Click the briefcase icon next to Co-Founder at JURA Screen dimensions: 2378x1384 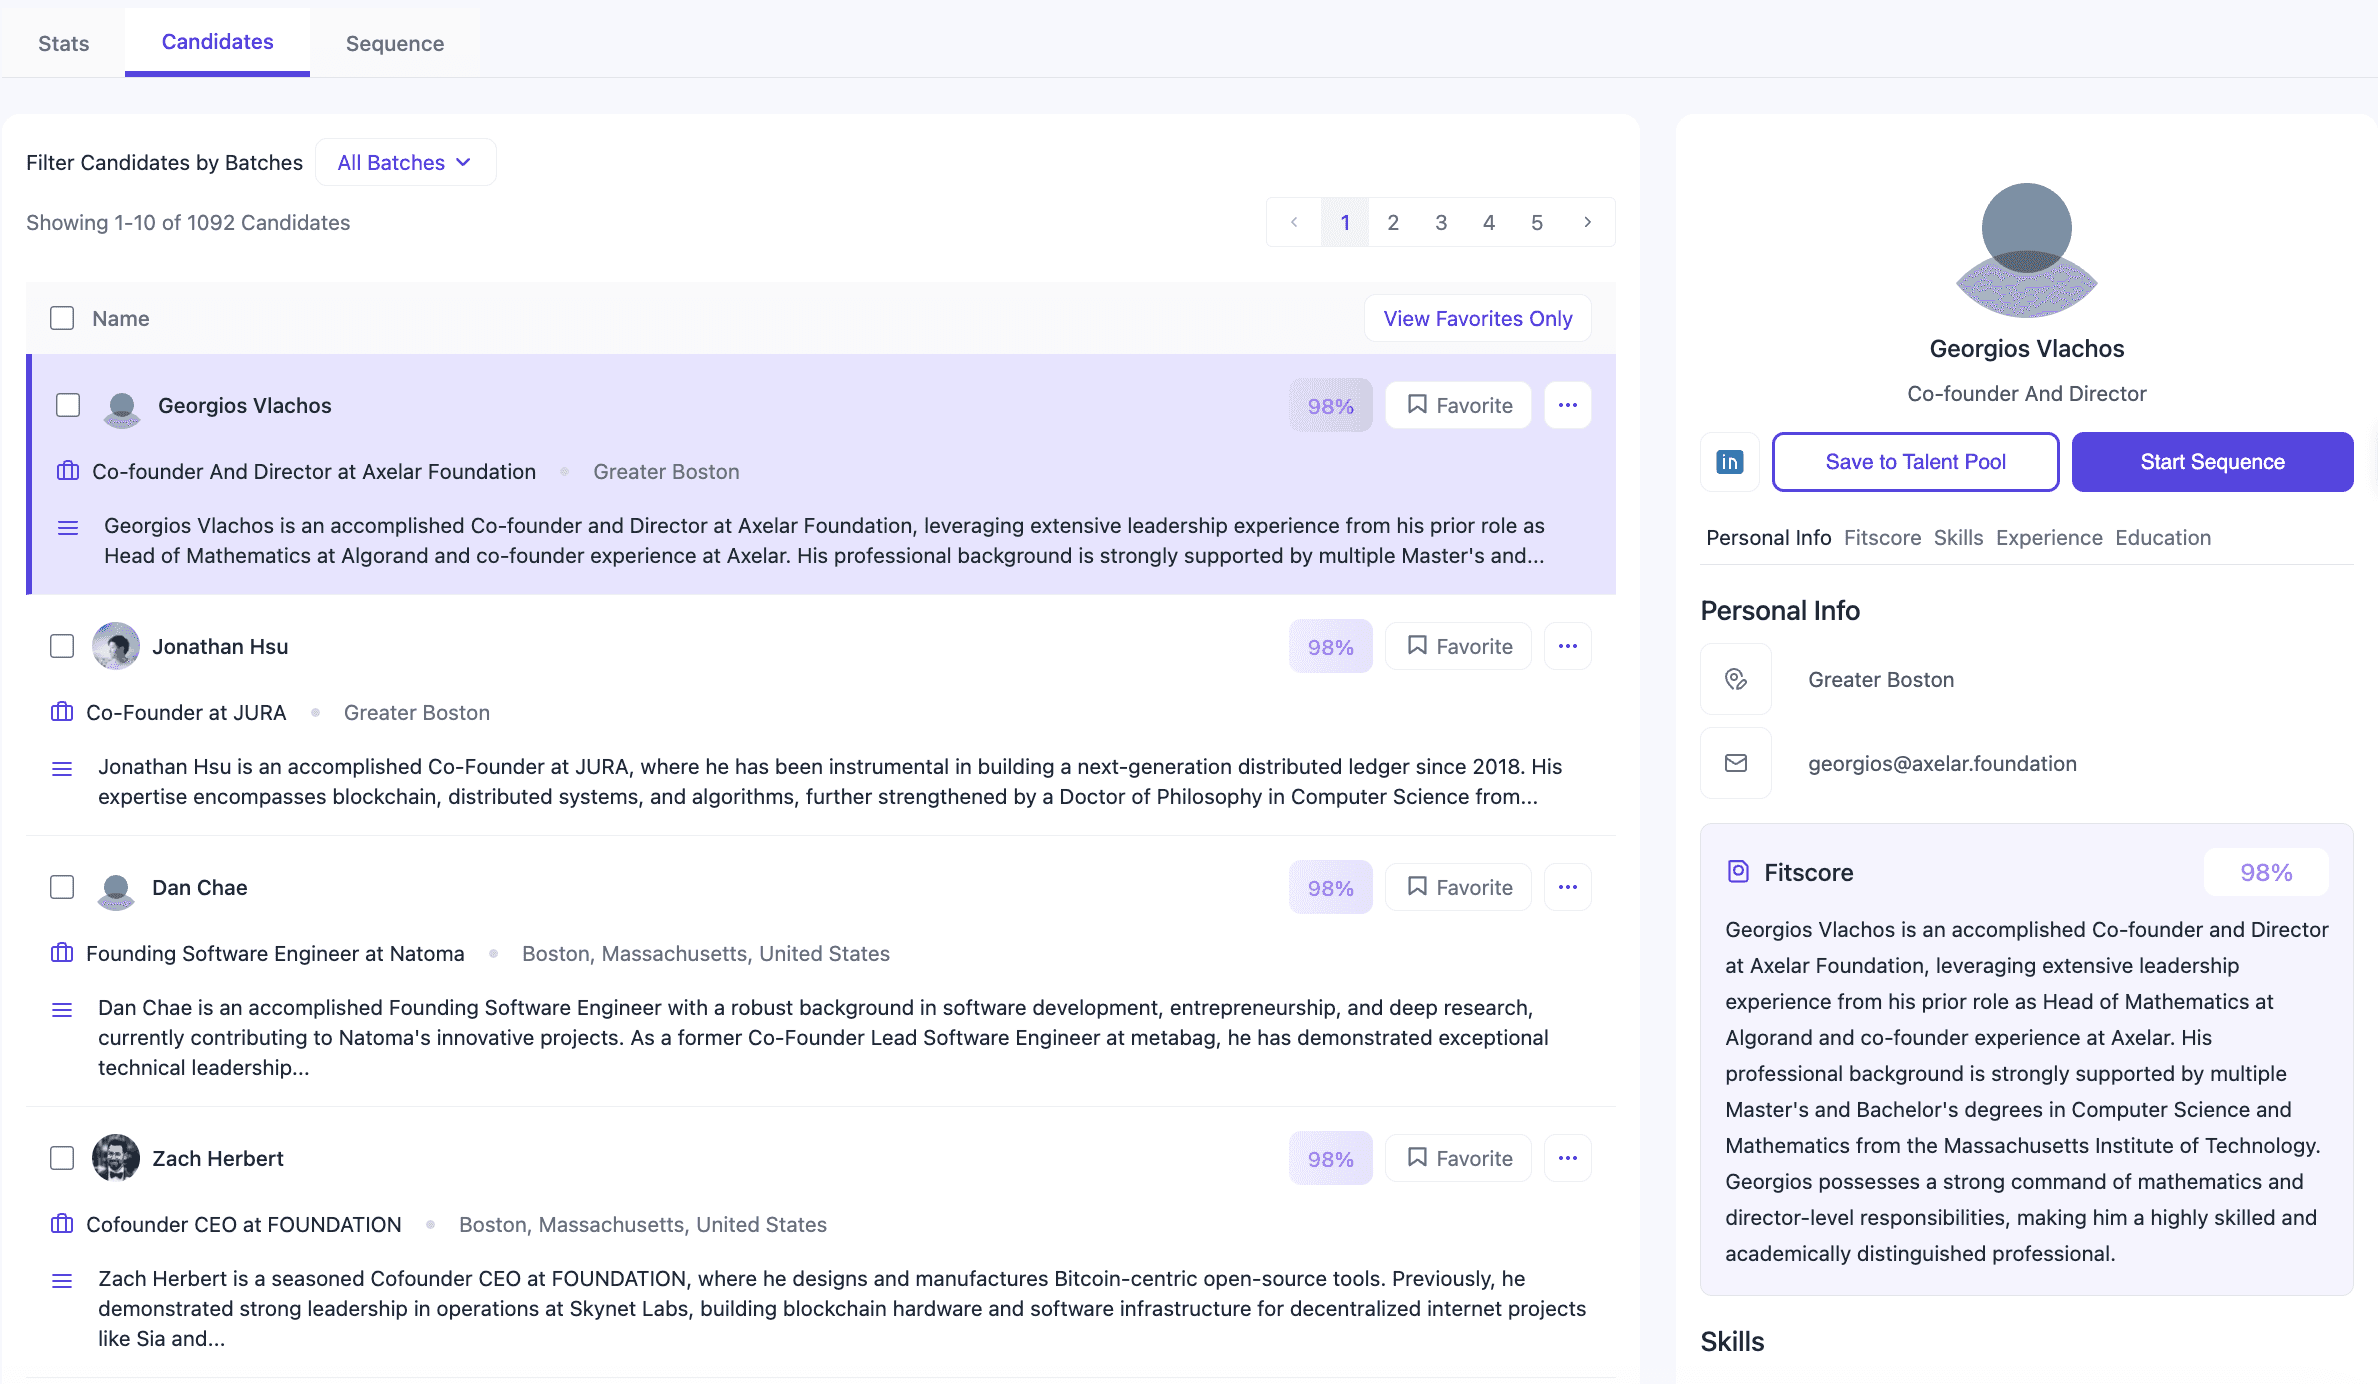pos(61,712)
